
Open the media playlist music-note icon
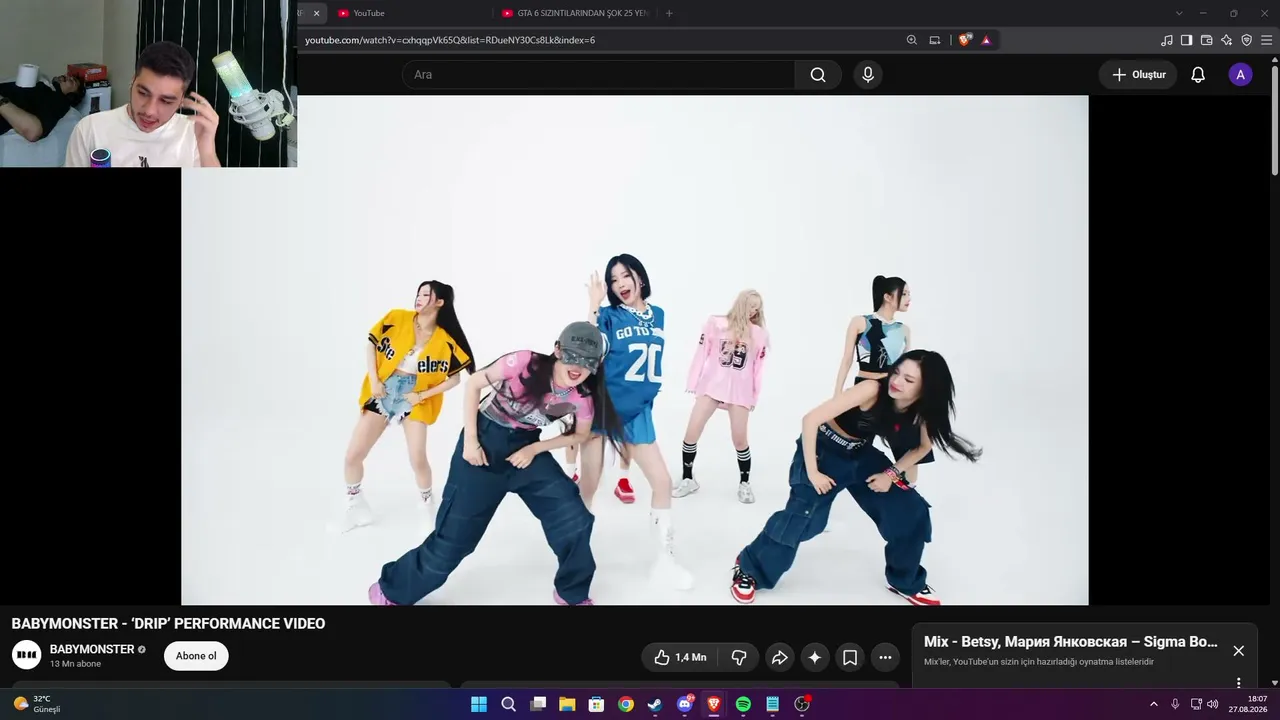click(1167, 40)
